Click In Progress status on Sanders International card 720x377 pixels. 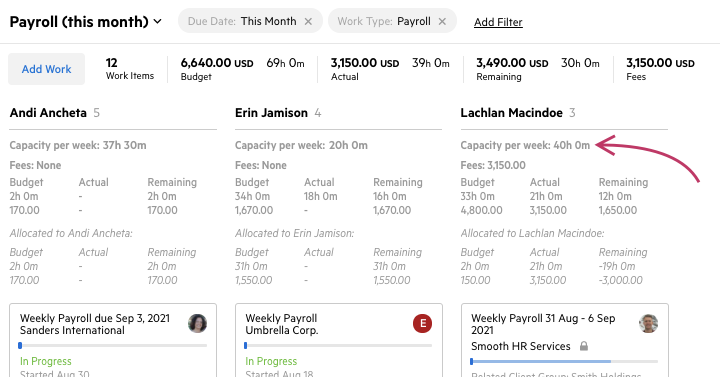pyautogui.click(x=45, y=361)
